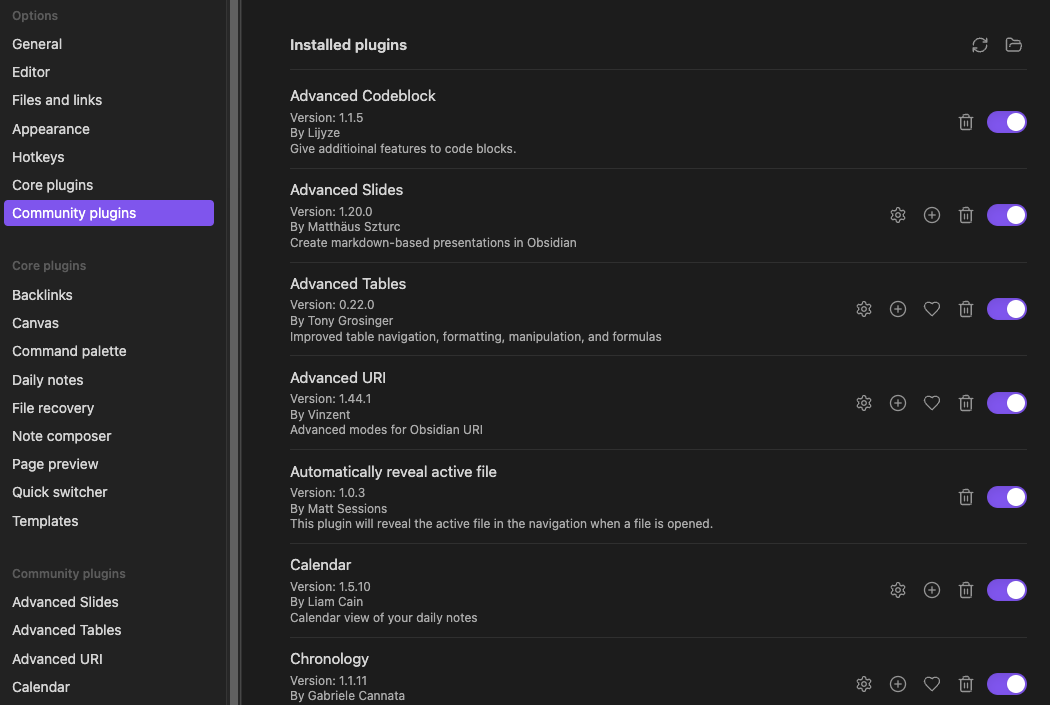Uninstall Automatically reveal active file plugin
Viewport: 1050px width, 705px height.
coord(966,497)
